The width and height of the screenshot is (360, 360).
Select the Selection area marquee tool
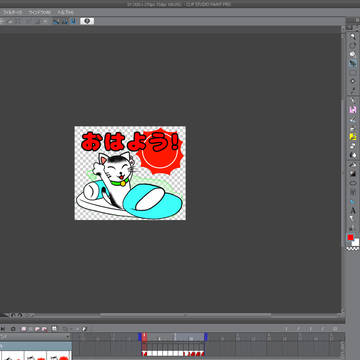coord(353,72)
